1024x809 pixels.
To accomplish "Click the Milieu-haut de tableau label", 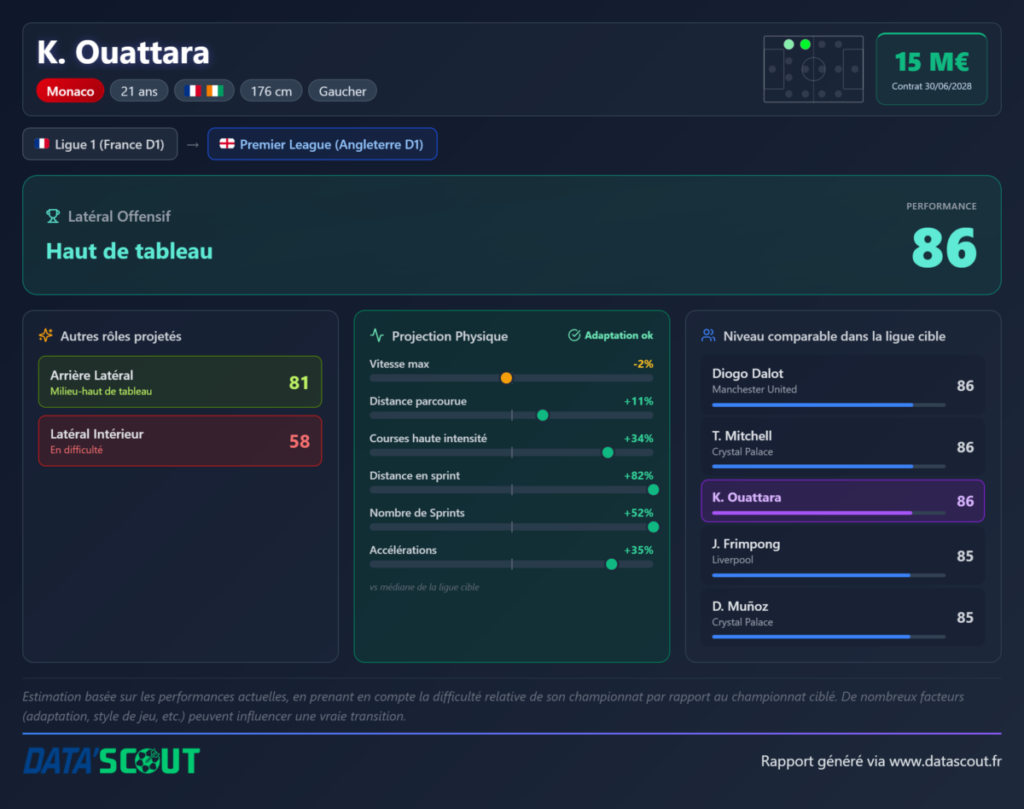I will 101,391.
